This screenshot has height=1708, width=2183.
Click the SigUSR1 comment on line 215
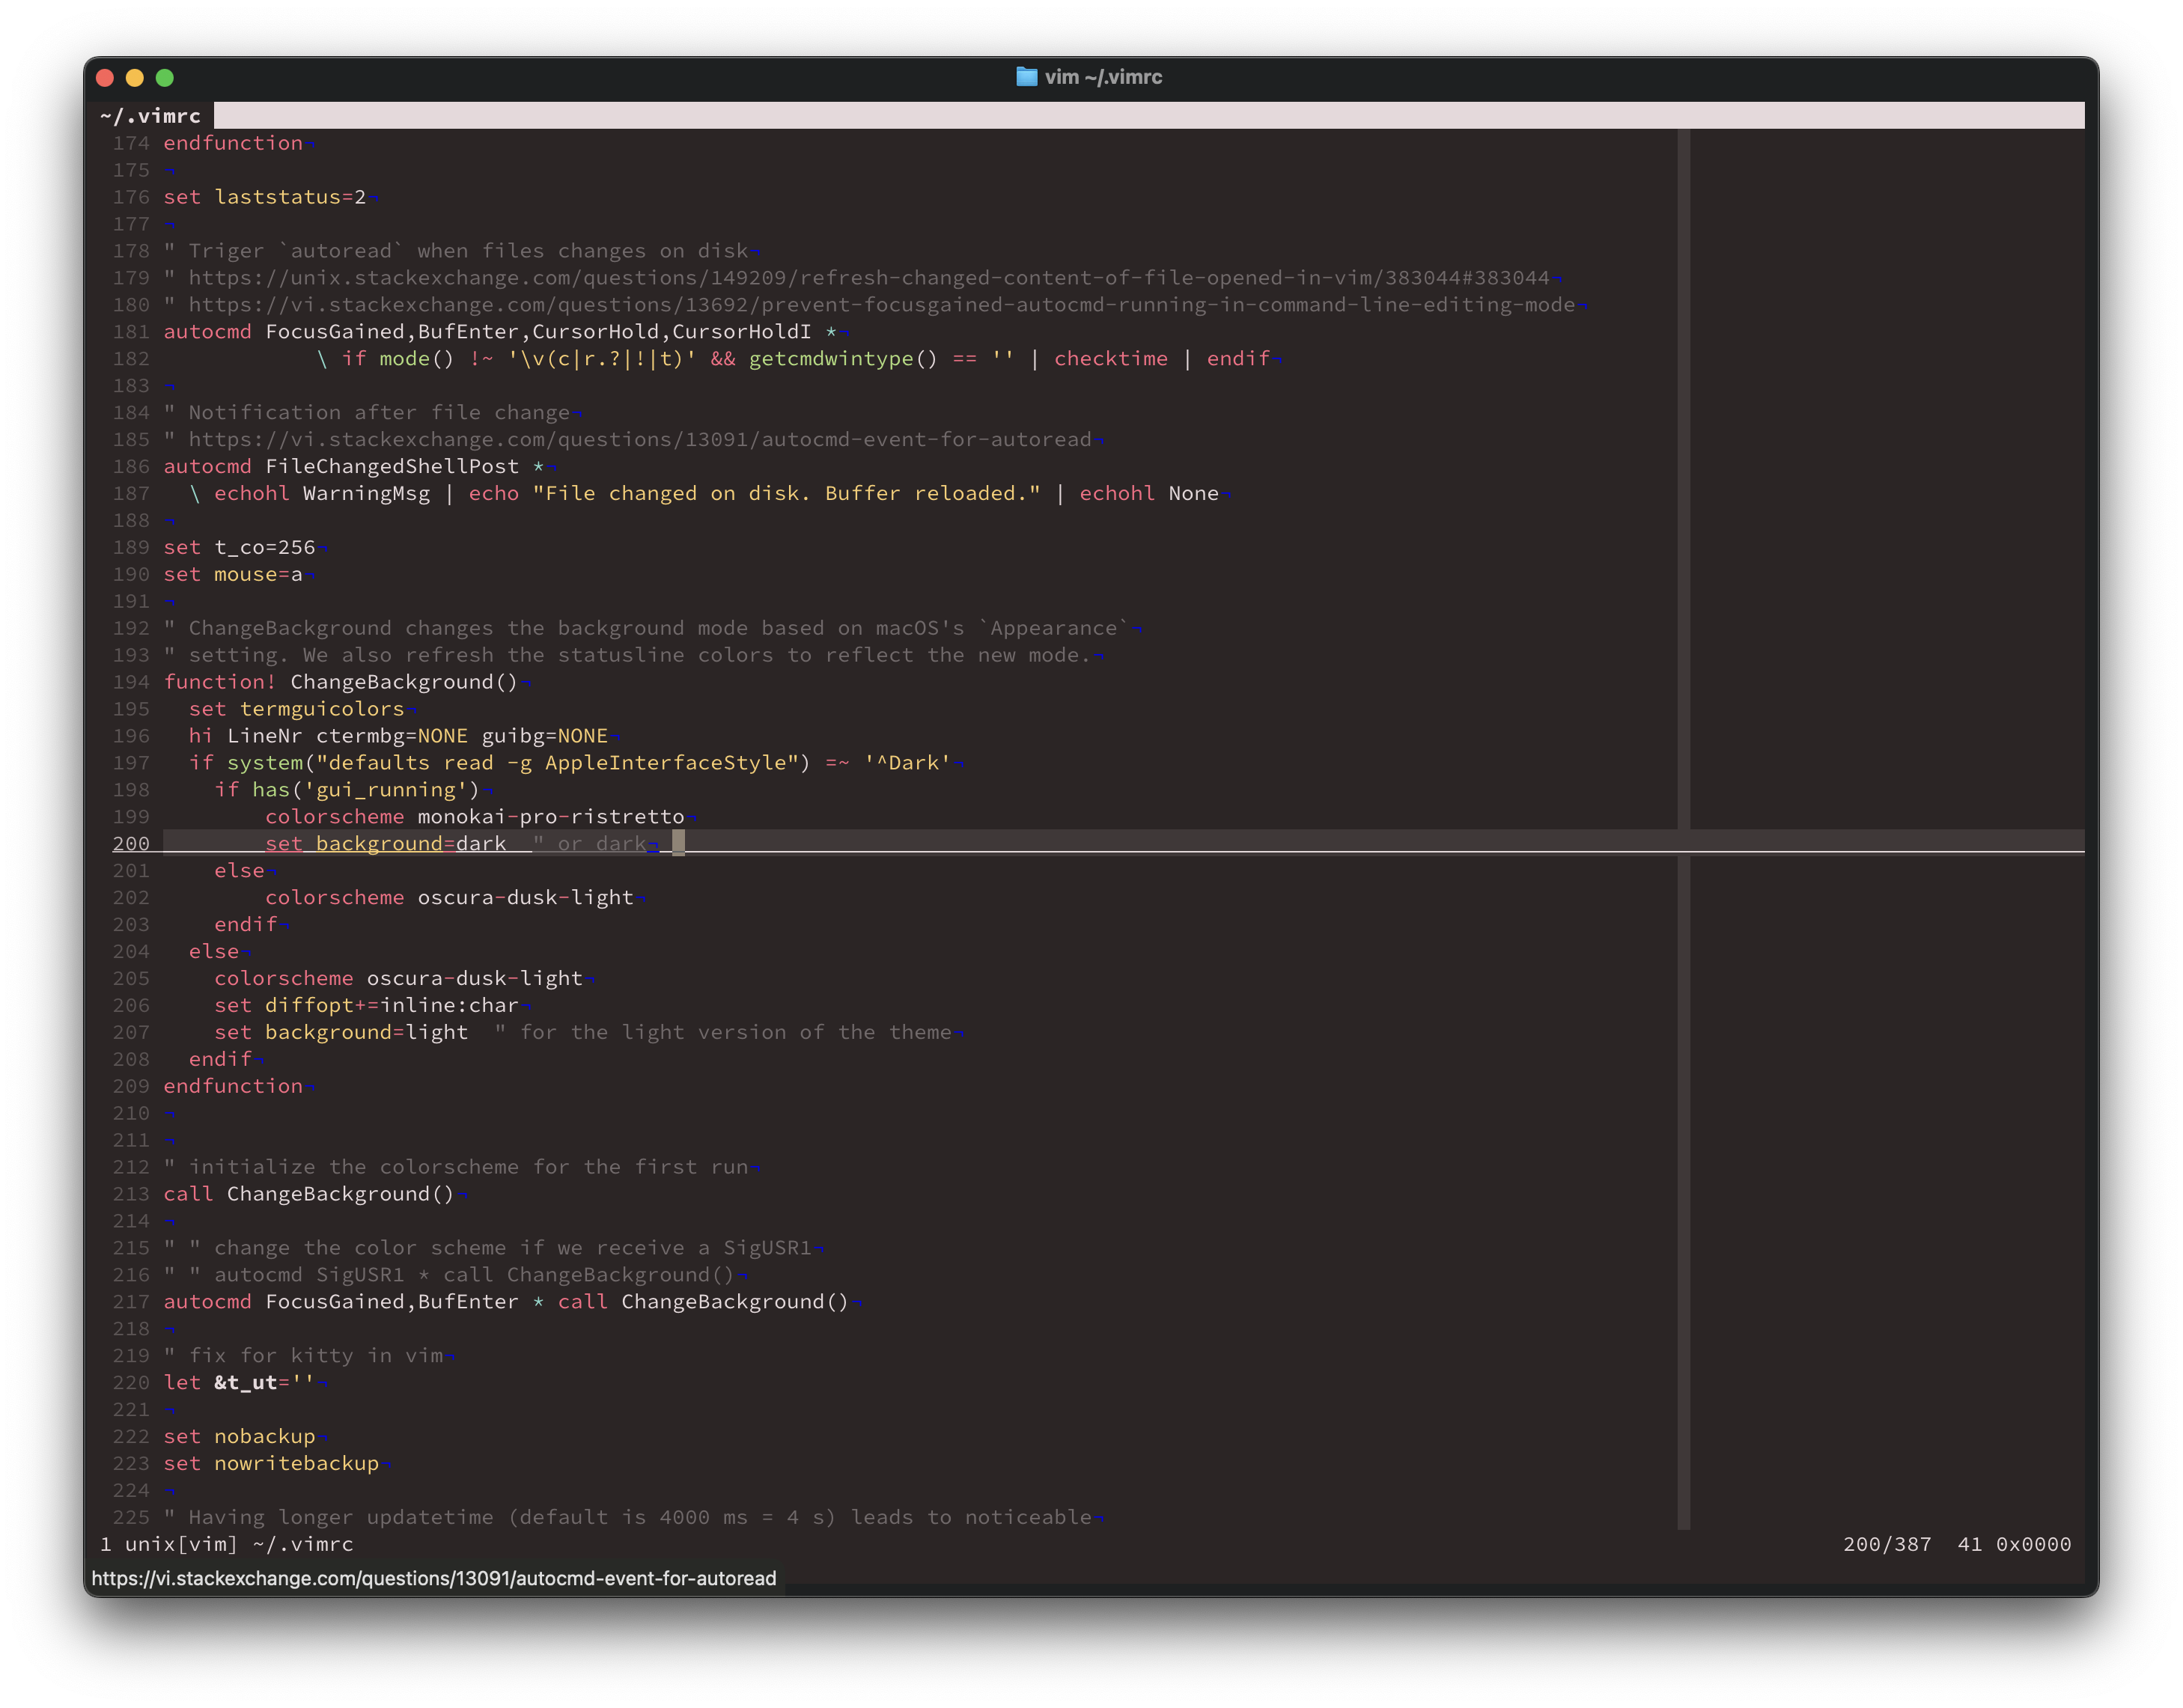click(x=487, y=1248)
